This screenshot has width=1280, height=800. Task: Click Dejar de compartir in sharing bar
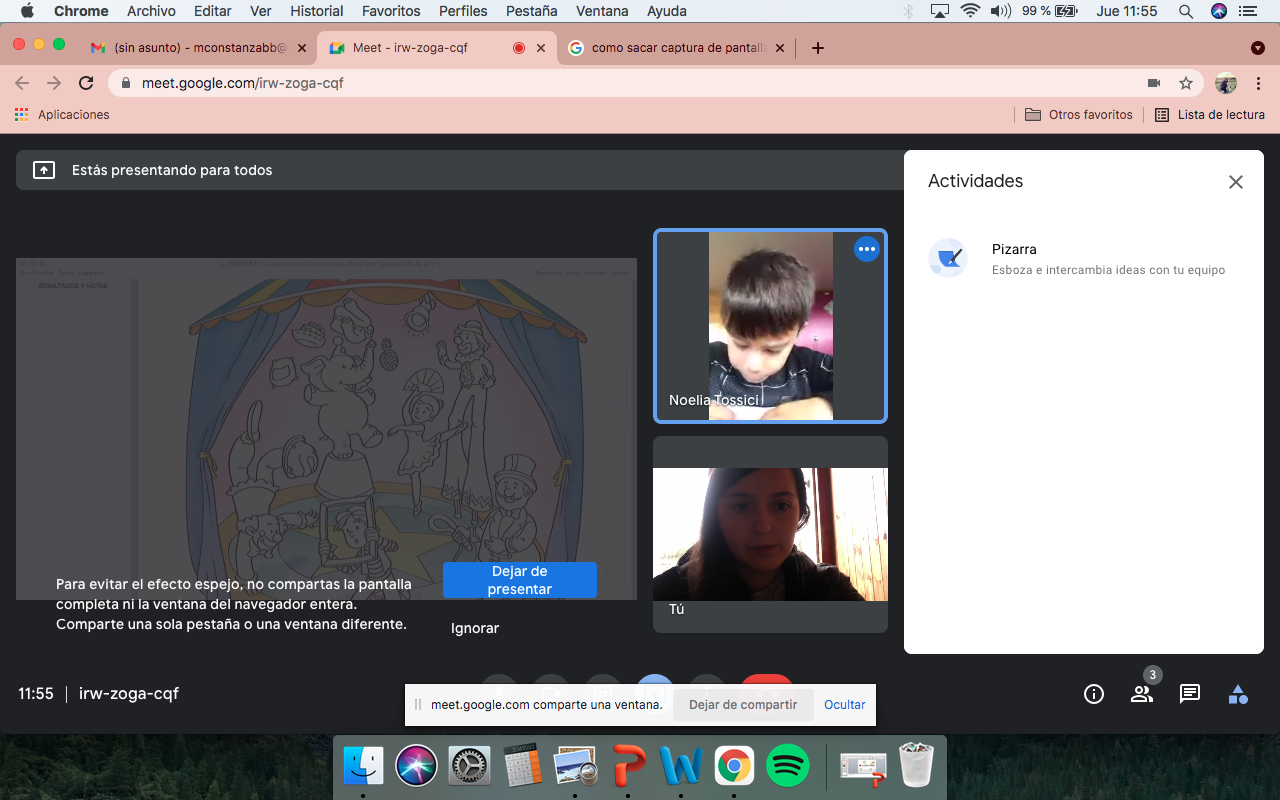point(743,704)
